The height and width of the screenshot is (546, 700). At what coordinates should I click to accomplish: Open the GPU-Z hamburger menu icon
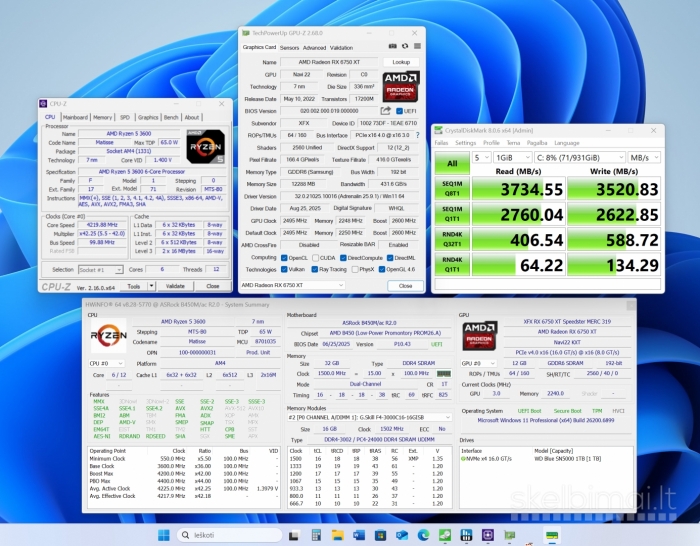417,46
